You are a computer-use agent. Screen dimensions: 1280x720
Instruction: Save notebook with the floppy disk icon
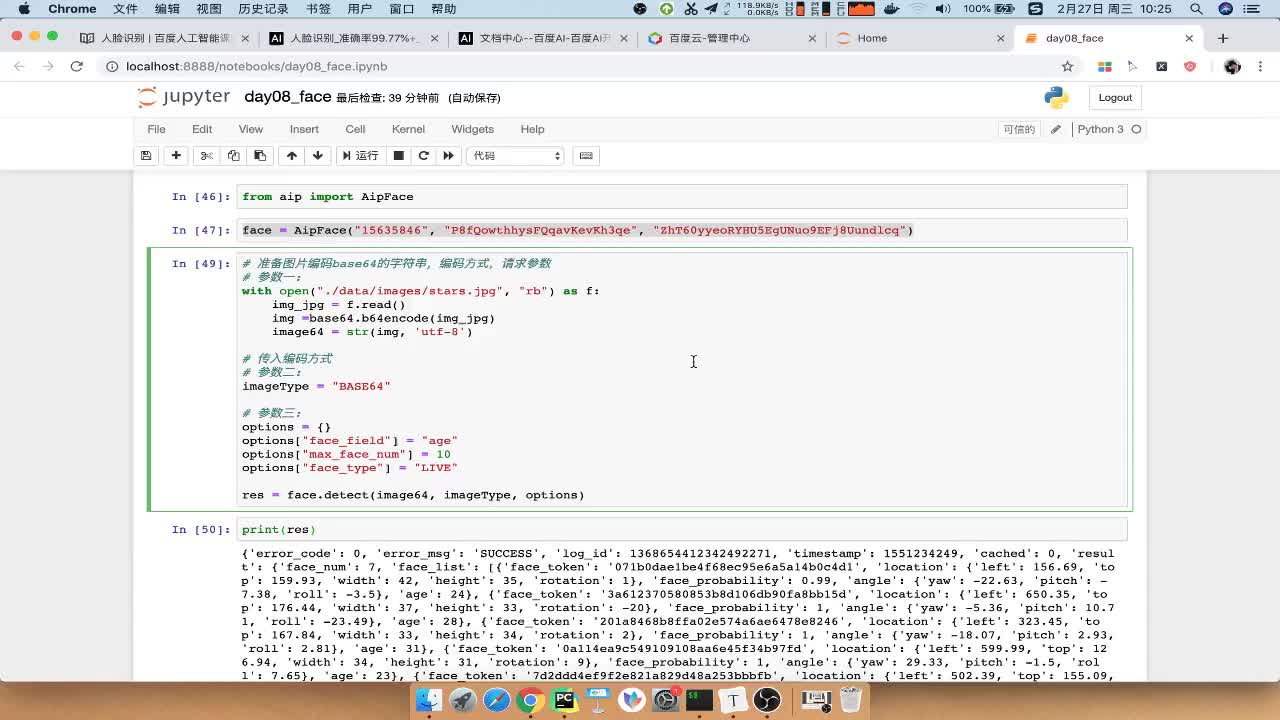click(x=146, y=155)
